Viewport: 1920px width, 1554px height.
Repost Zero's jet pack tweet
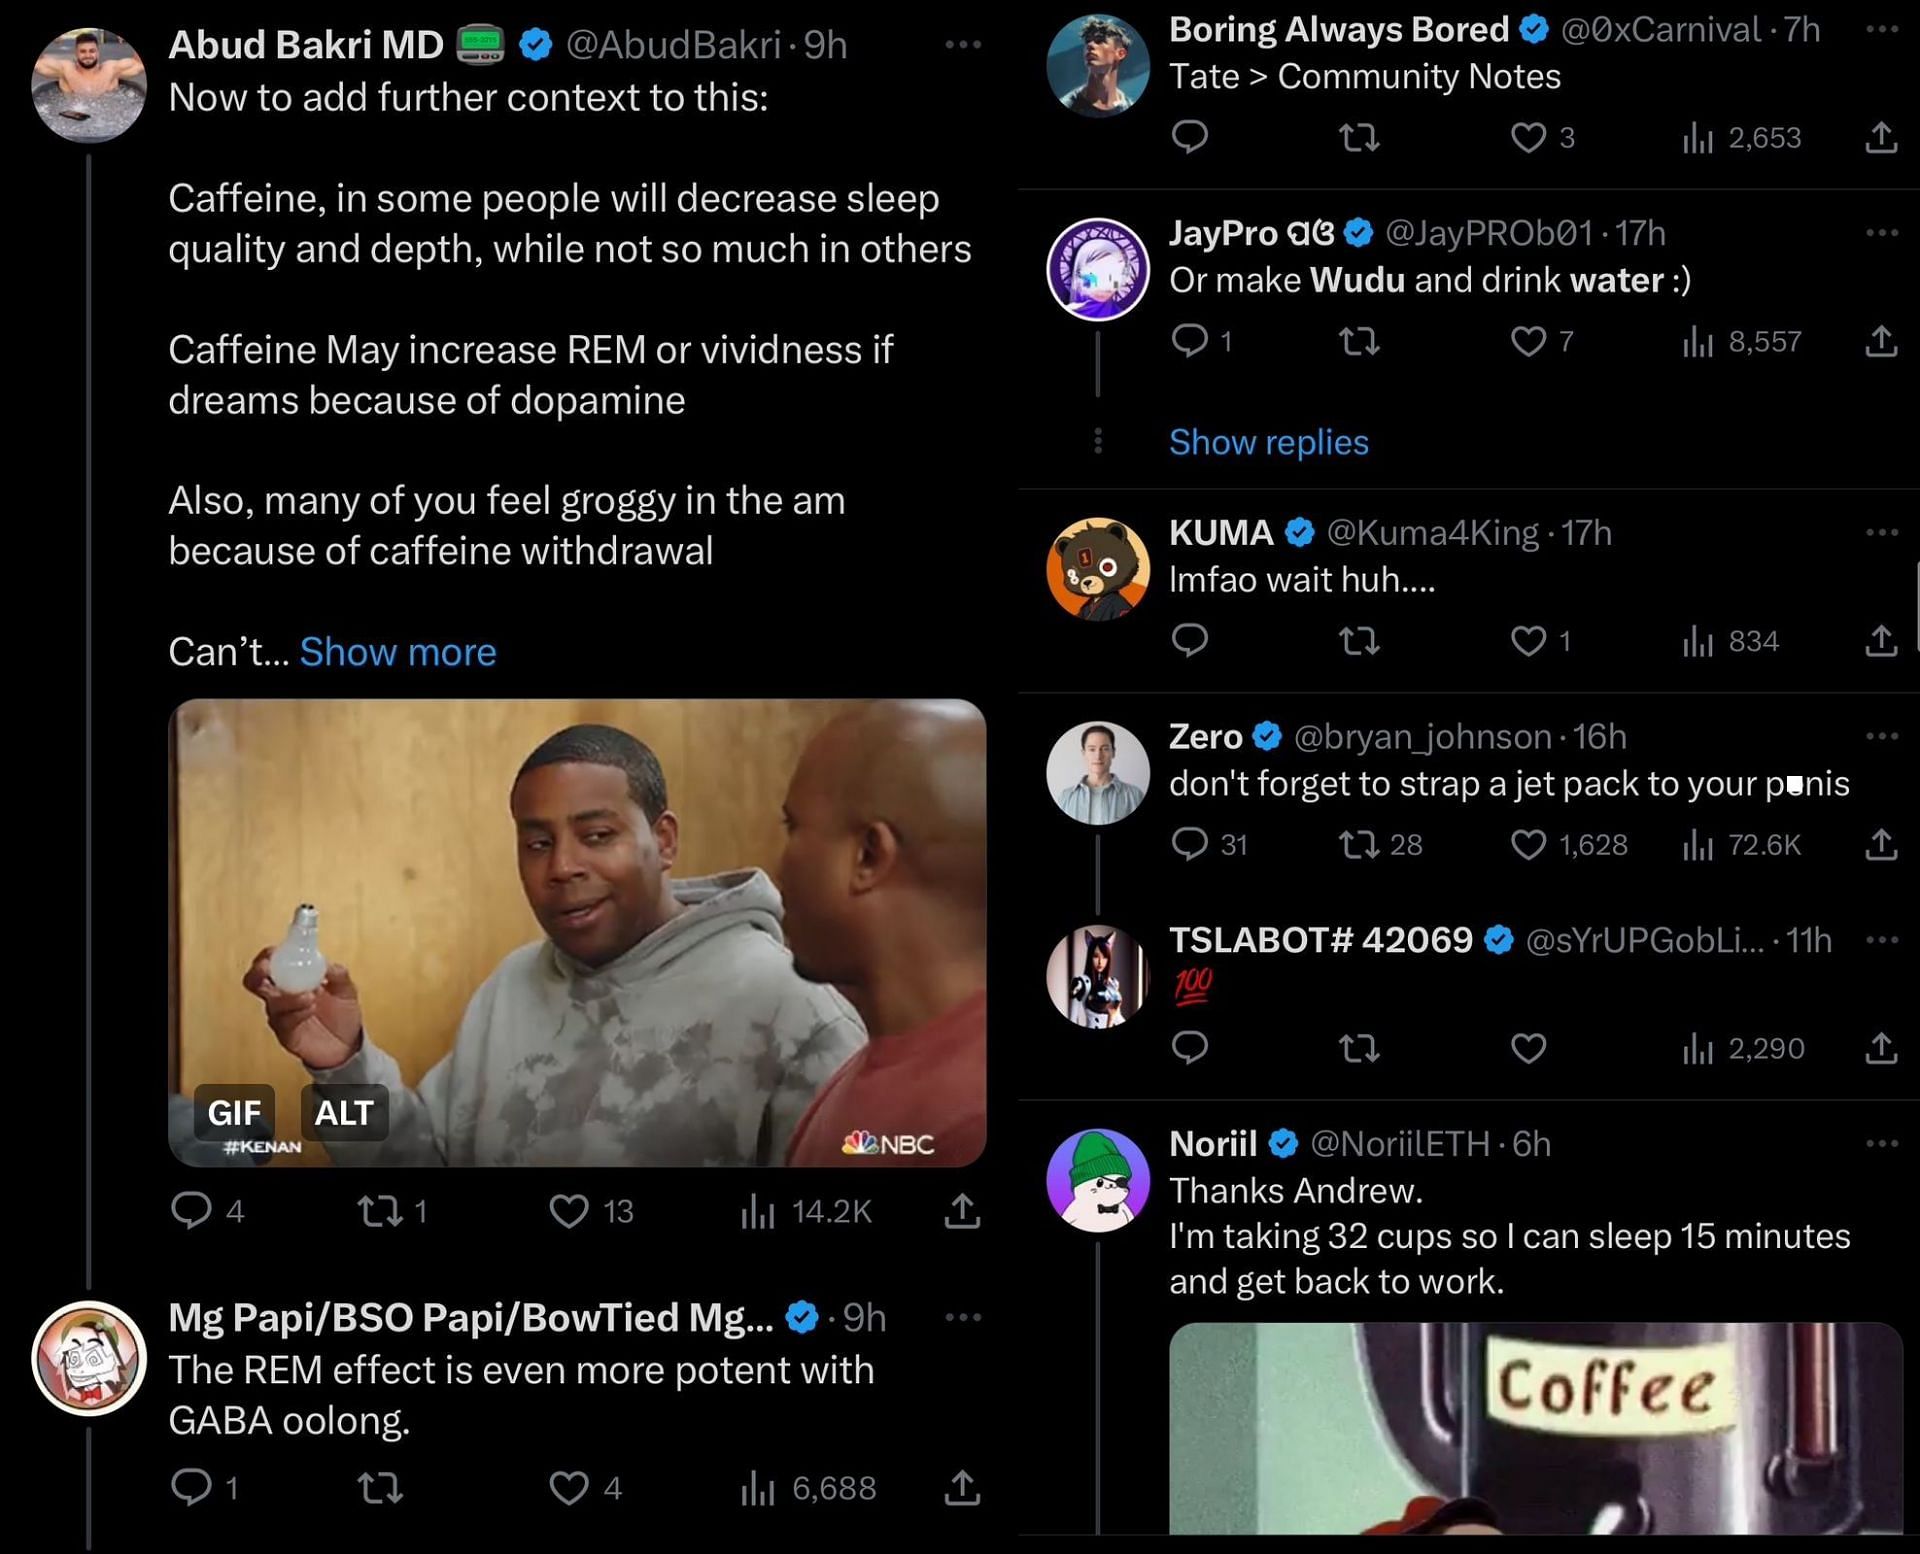(x=1359, y=845)
